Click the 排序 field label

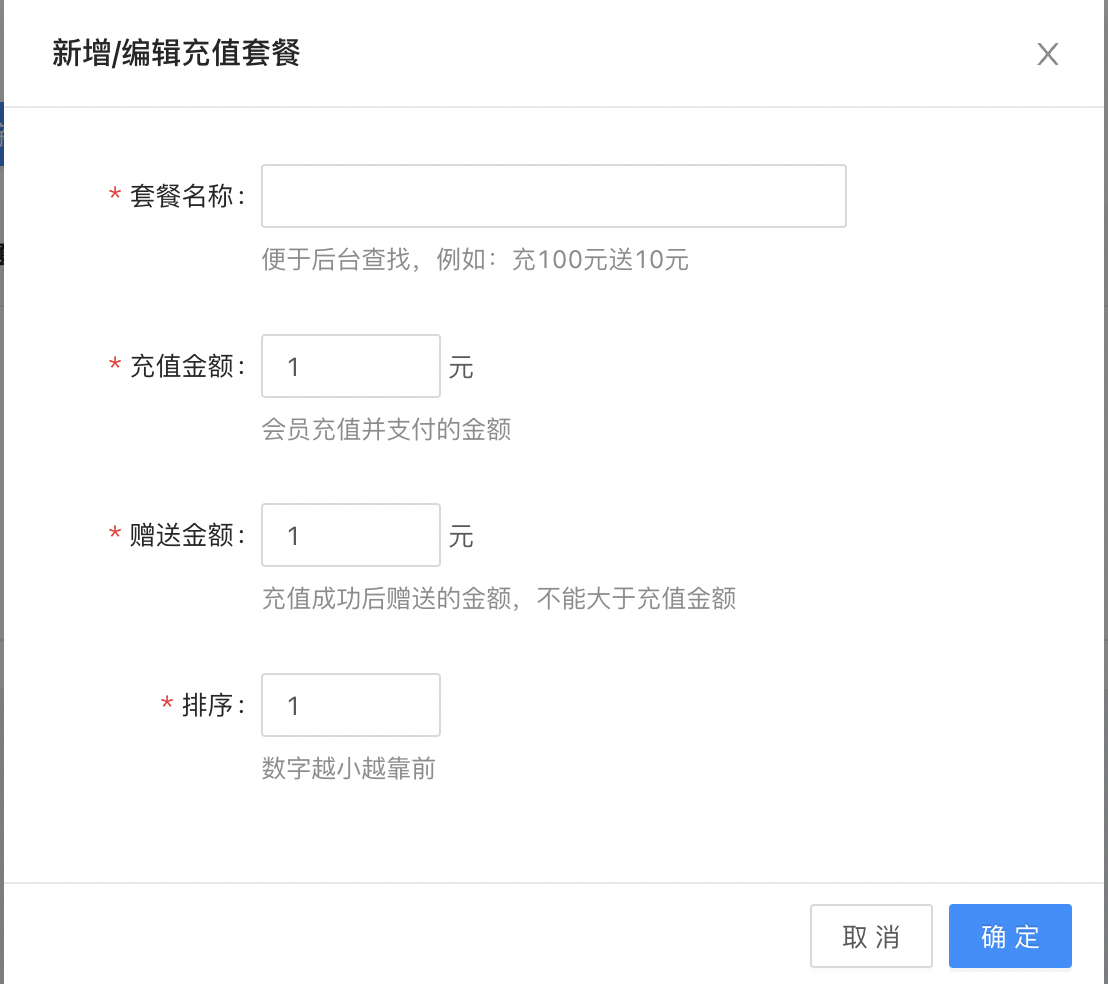tap(208, 705)
